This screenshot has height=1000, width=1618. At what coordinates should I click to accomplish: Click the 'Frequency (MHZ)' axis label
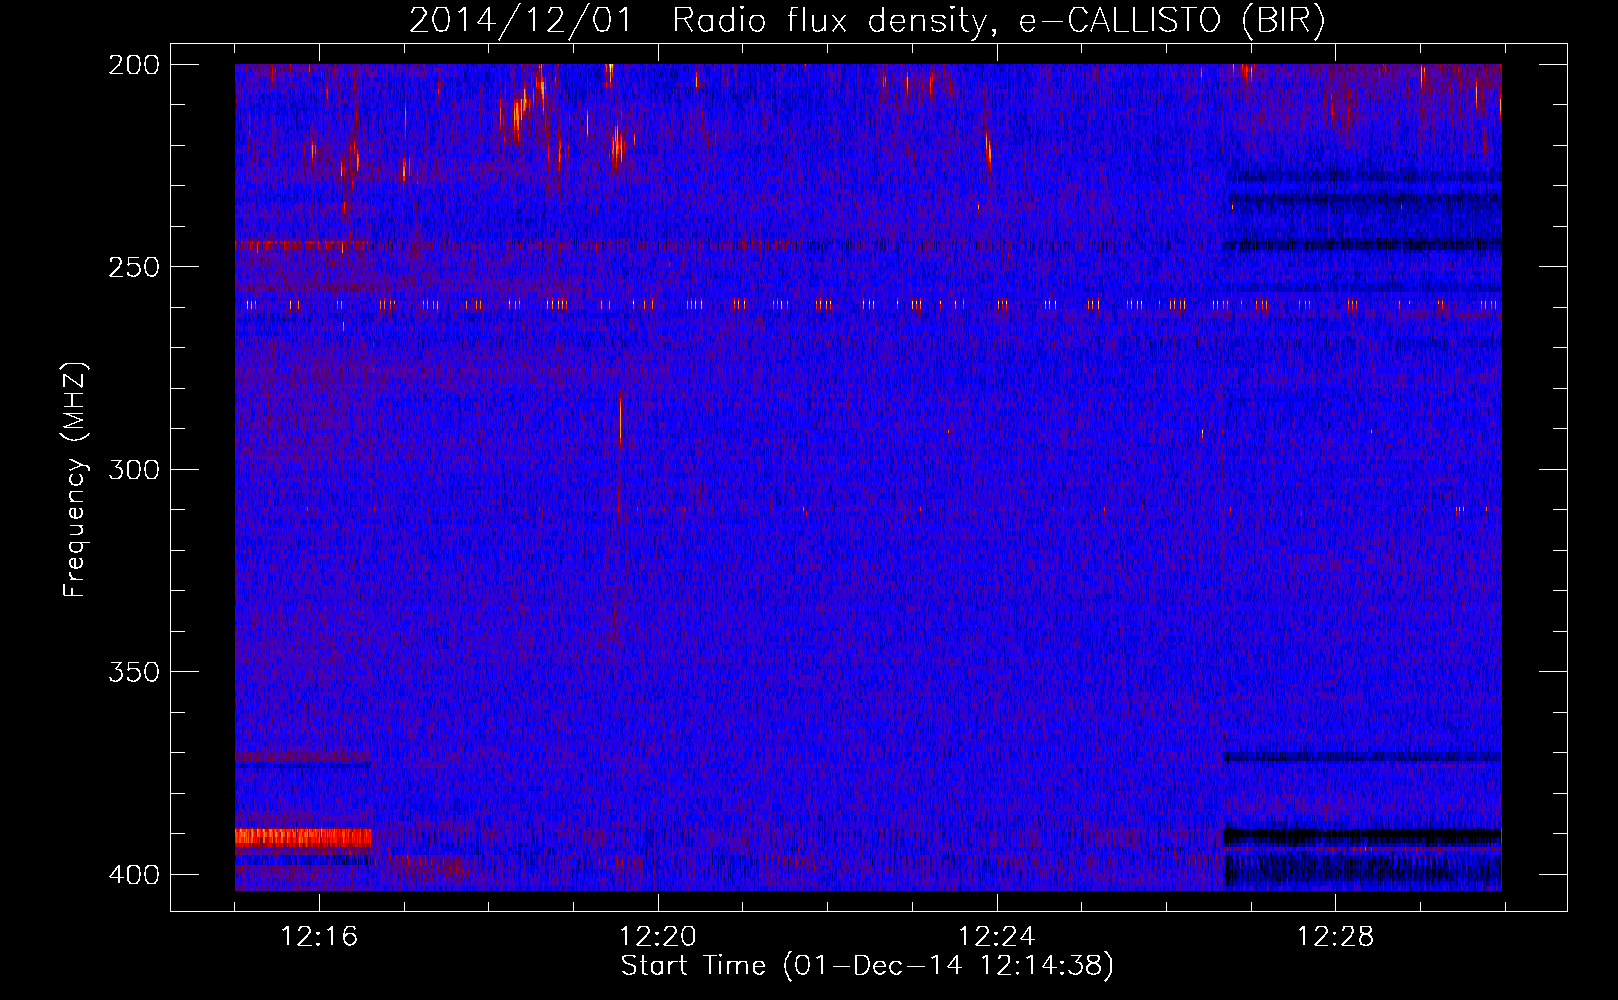pos(75,480)
